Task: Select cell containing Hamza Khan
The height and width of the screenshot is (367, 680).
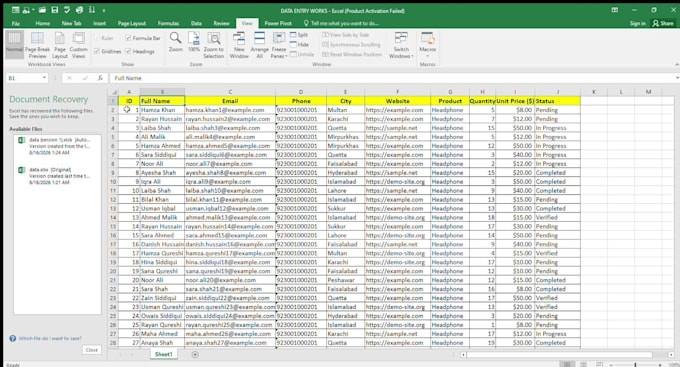Action: point(162,110)
